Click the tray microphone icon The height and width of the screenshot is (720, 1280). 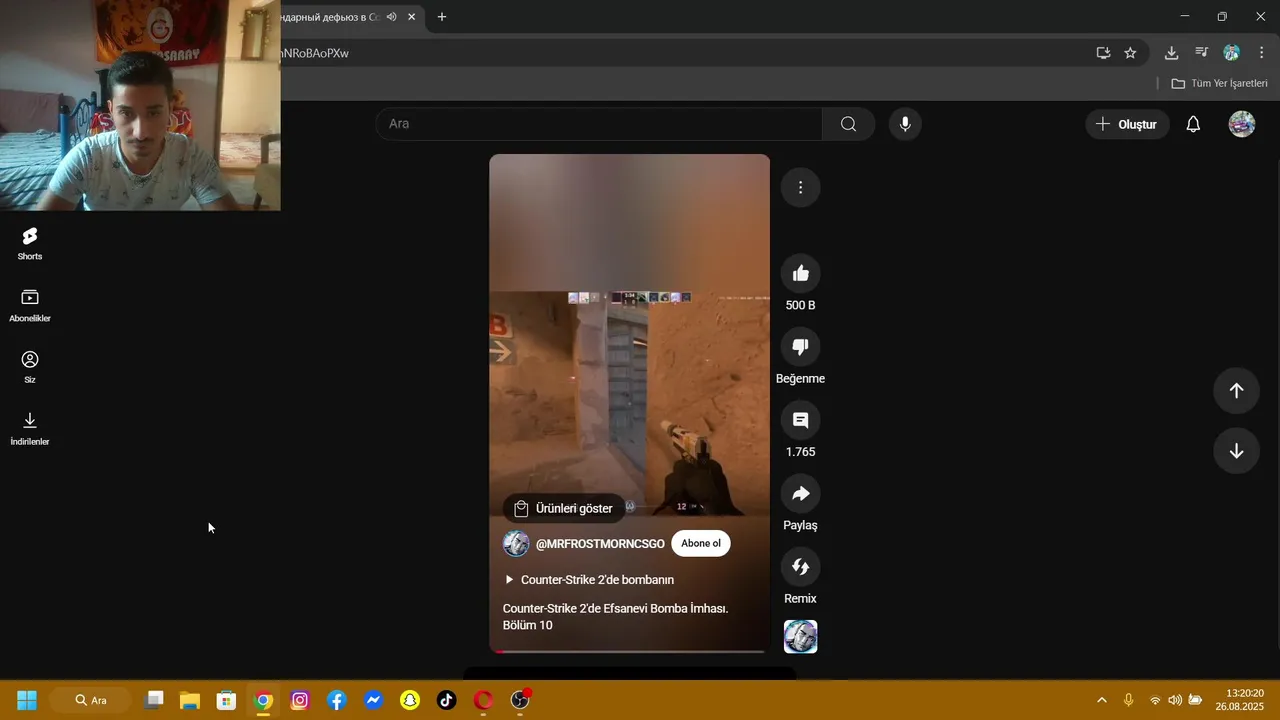(x=1129, y=700)
